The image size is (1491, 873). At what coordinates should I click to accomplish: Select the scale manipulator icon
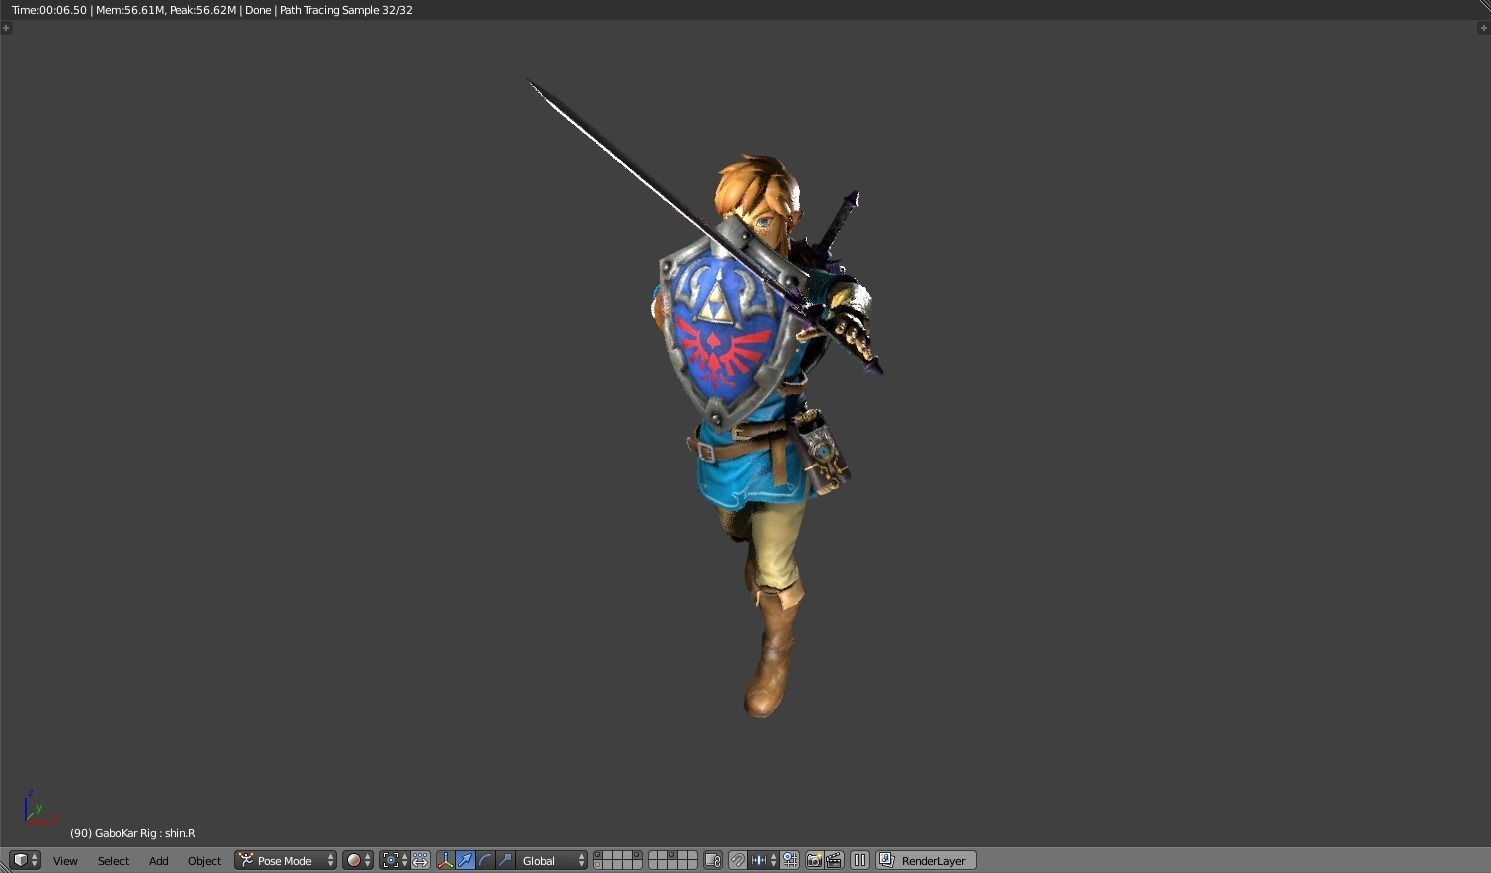pyautogui.click(x=505, y=860)
